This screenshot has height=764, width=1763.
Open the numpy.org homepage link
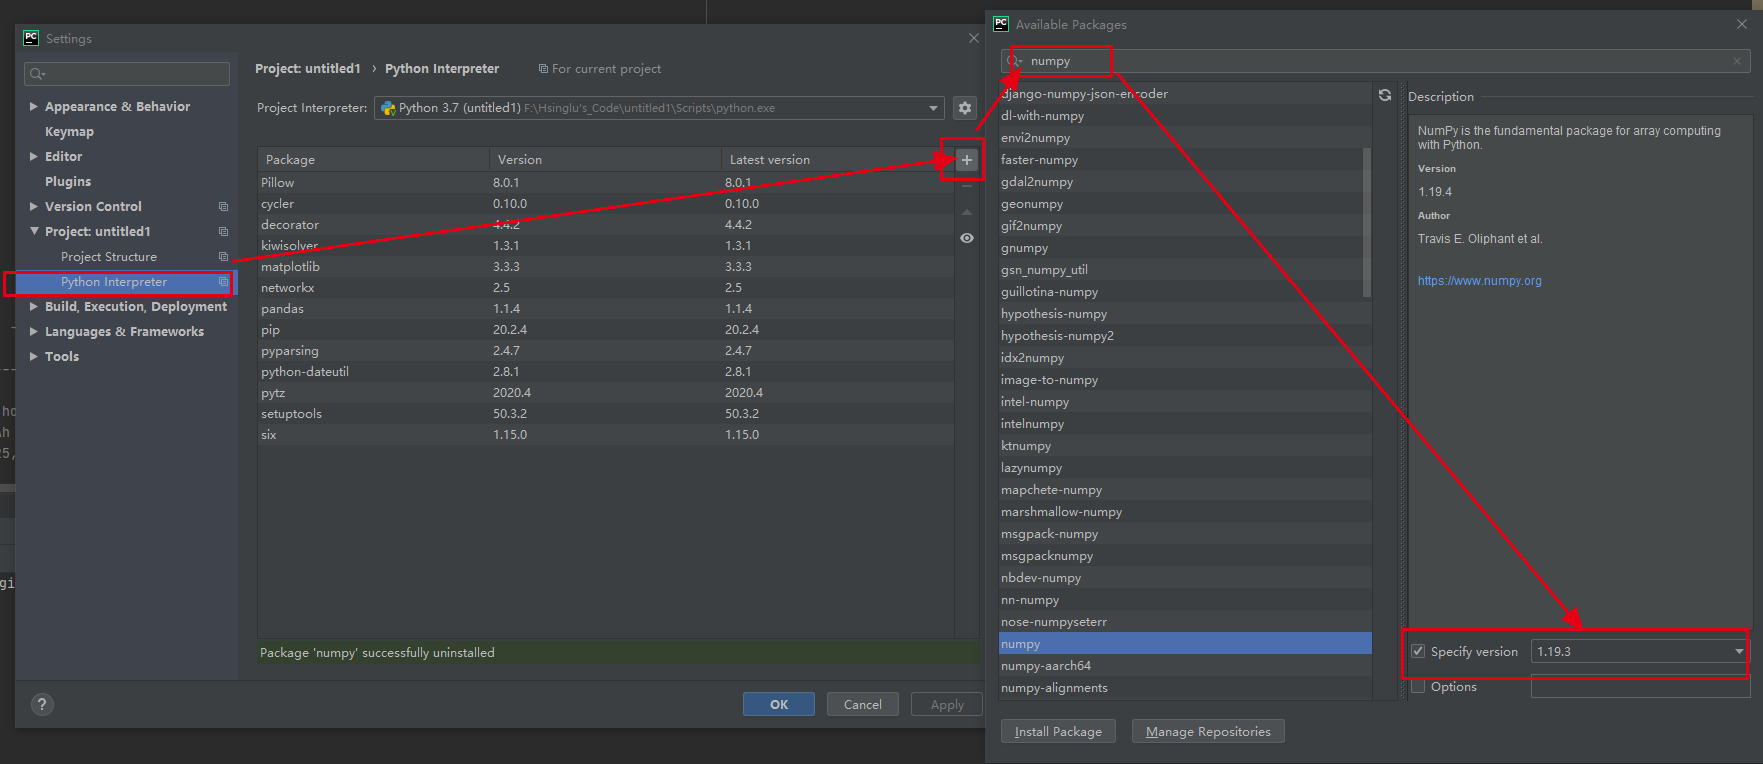pyautogui.click(x=1479, y=281)
